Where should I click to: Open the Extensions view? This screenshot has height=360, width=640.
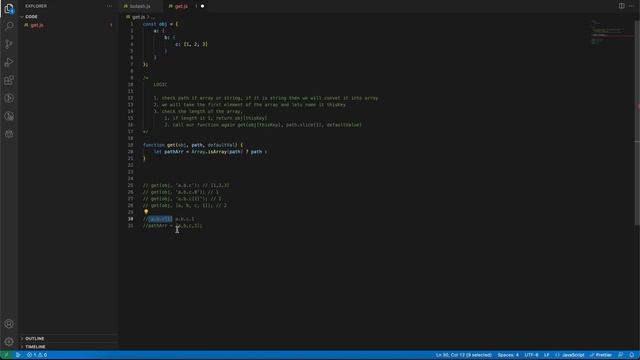click(9, 80)
